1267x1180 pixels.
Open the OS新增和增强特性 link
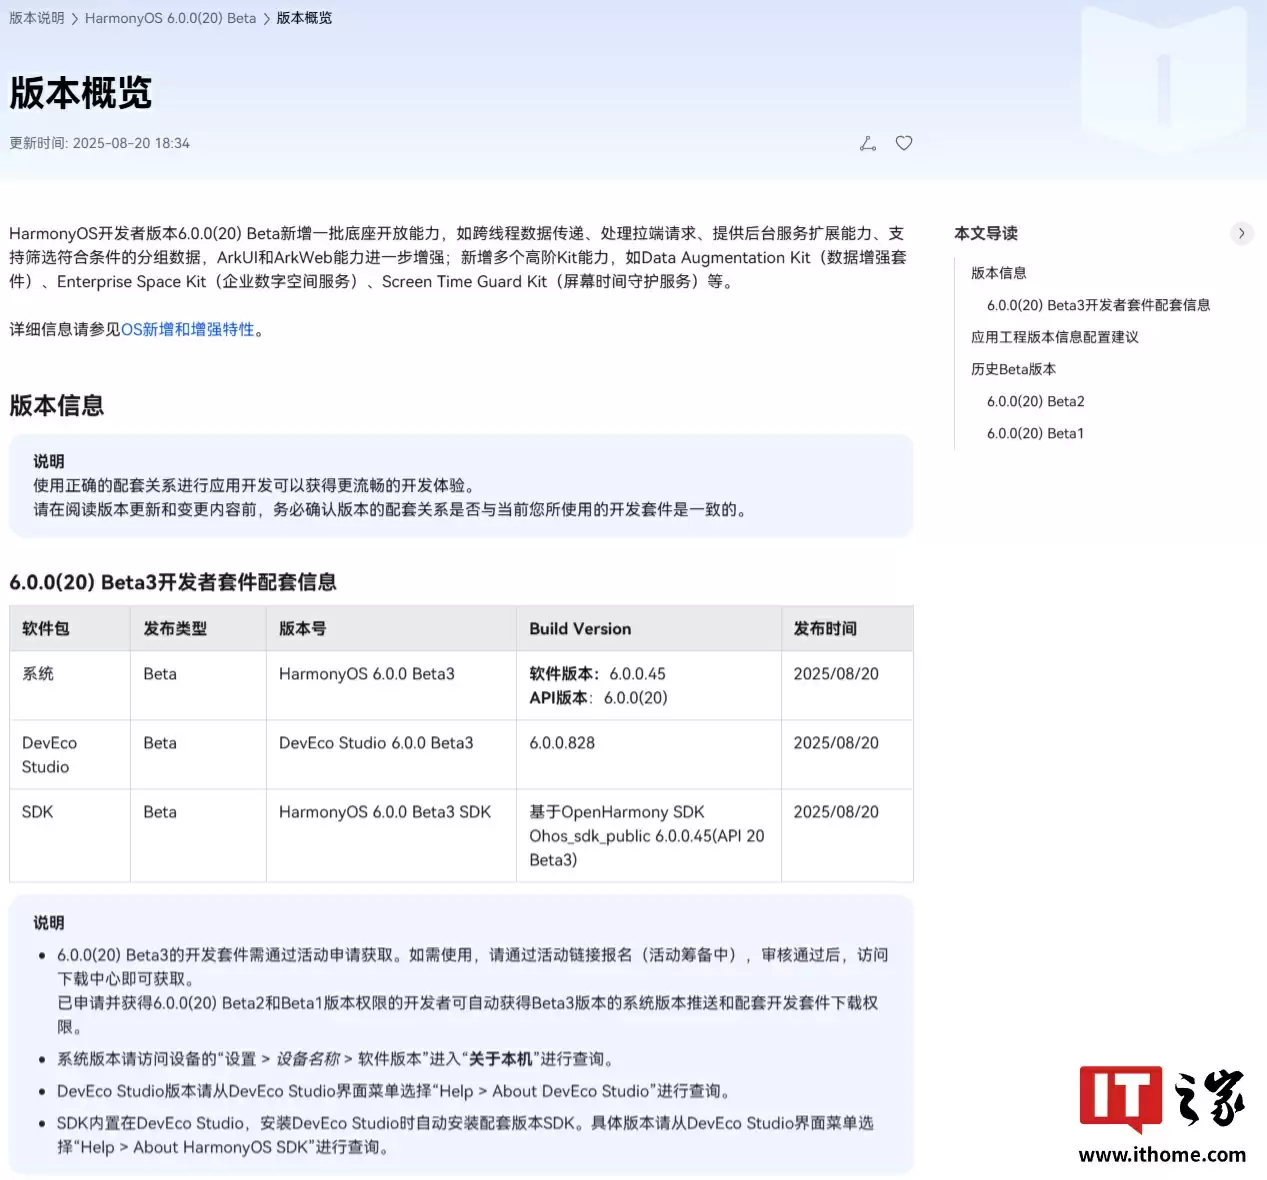coord(188,330)
